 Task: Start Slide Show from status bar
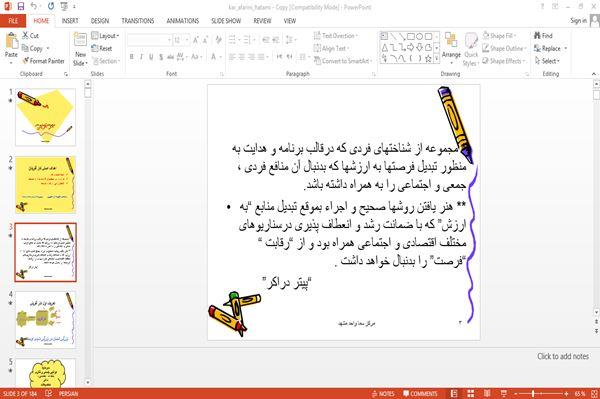(x=504, y=393)
